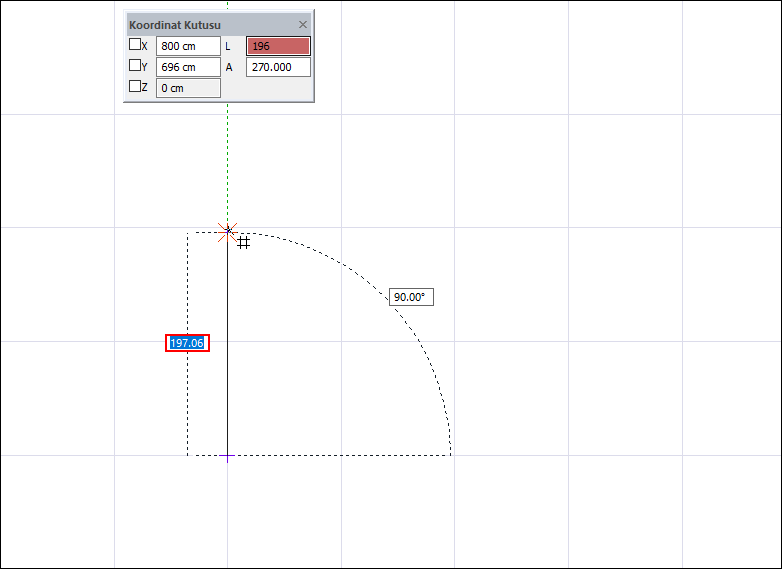Toggle the Z coordinate lock checkbox

point(135,87)
